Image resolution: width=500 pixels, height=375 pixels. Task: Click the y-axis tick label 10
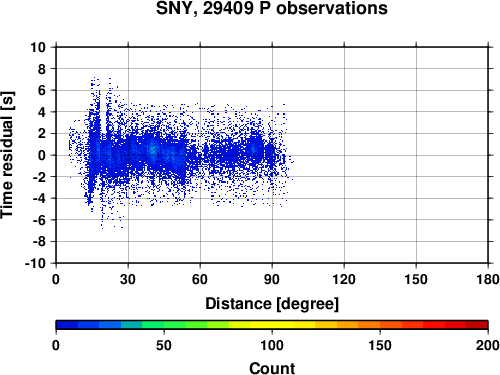(x=38, y=47)
